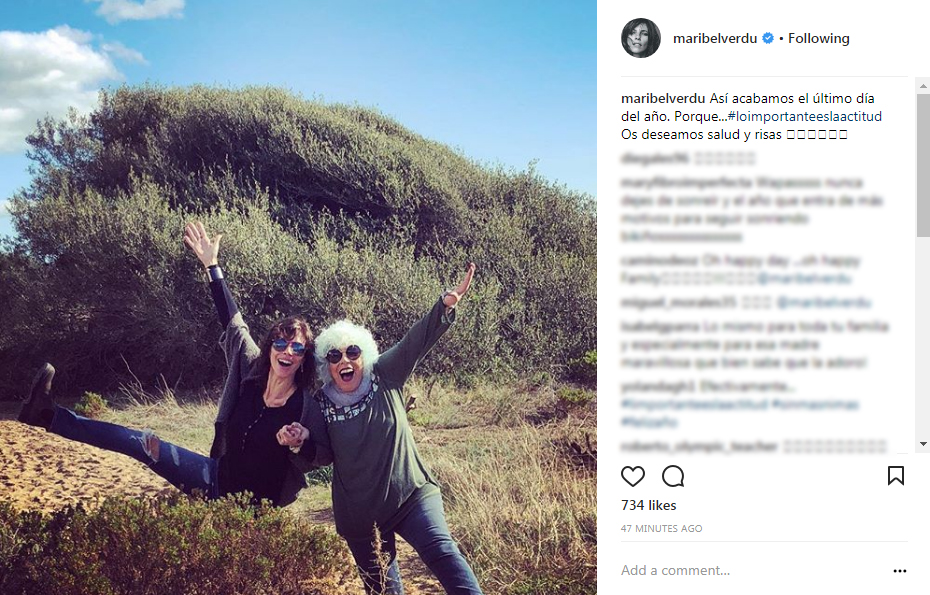Open the #loimportanteeslaactitud hashtag link

pyautogui.click(x=804, y=116)
